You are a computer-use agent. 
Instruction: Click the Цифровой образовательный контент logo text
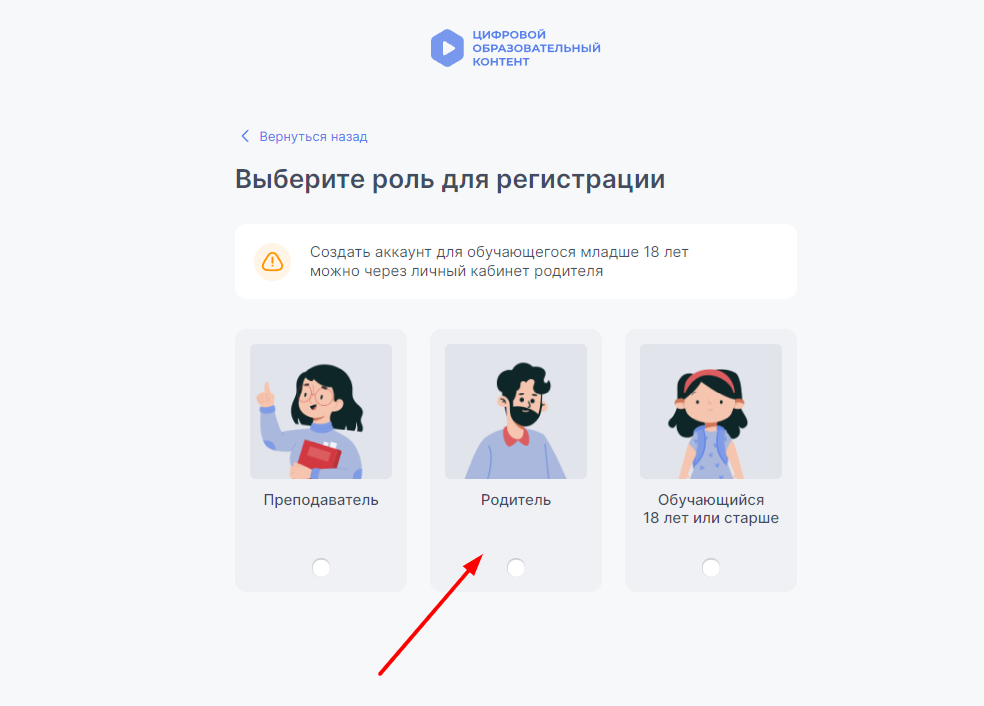pos(537,48)
